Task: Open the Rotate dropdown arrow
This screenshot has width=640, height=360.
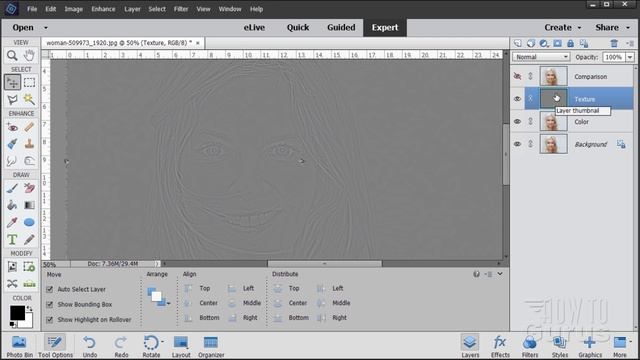Action: click(162, 341)
